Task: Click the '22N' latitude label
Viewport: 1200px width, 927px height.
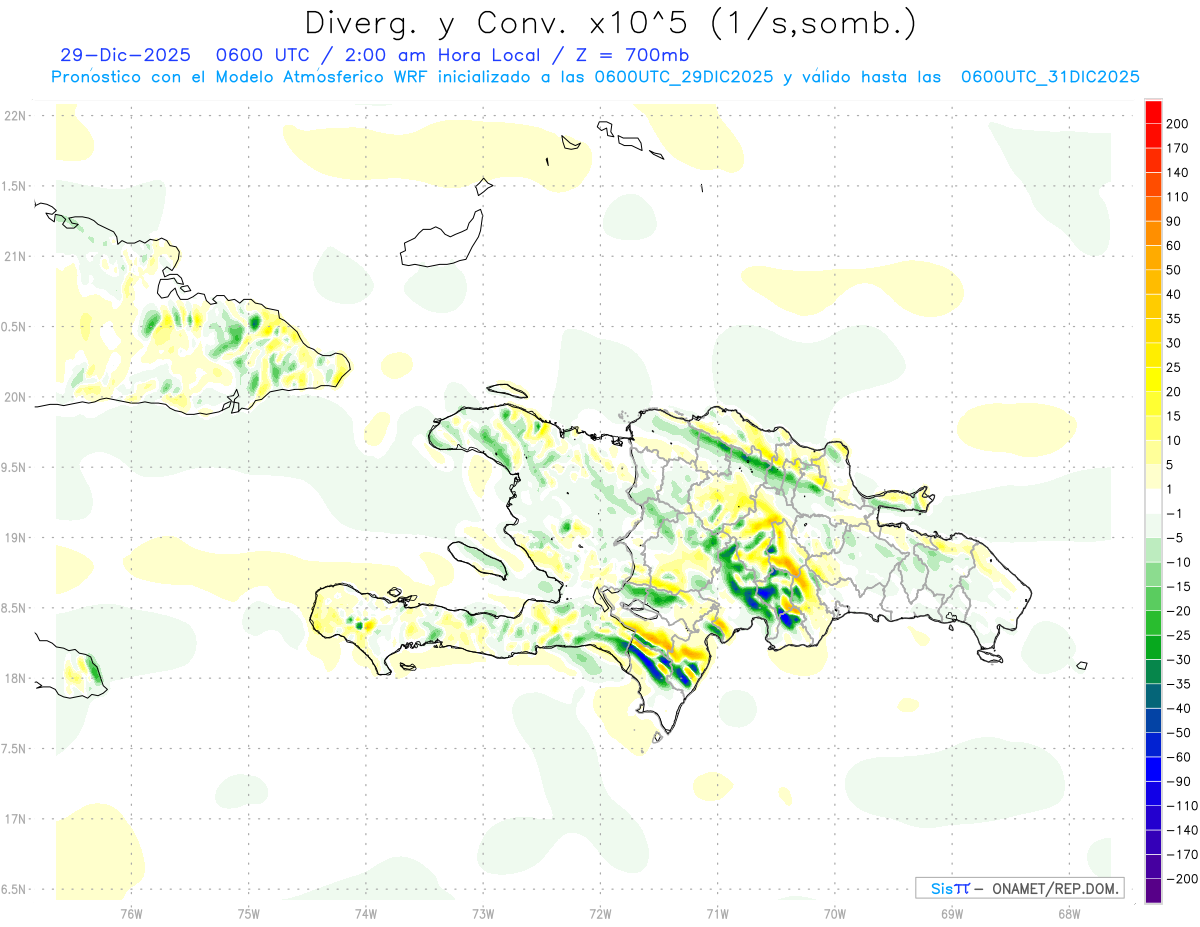Action: [15, 116]
